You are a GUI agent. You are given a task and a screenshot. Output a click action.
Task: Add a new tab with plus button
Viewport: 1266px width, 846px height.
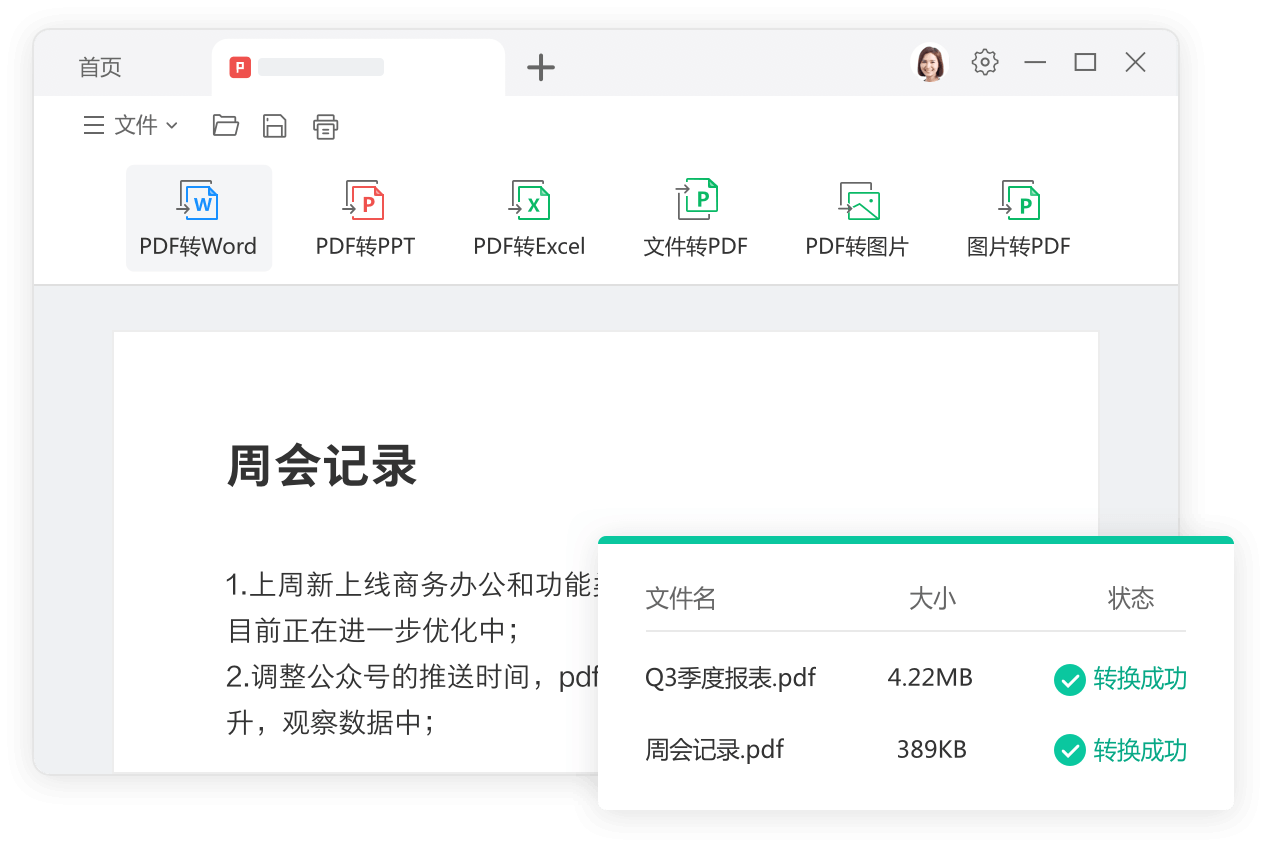541,67
